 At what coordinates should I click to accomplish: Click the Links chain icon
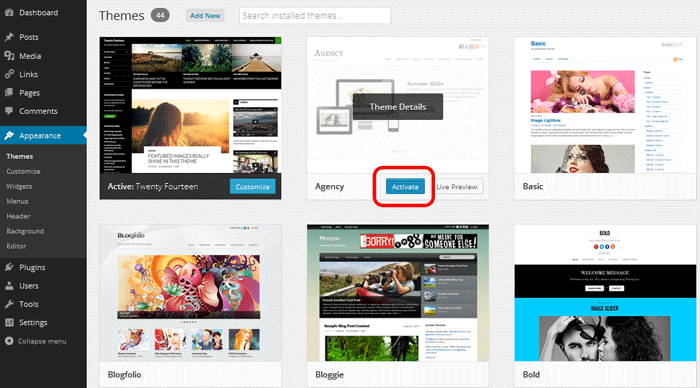coord(9,74)
